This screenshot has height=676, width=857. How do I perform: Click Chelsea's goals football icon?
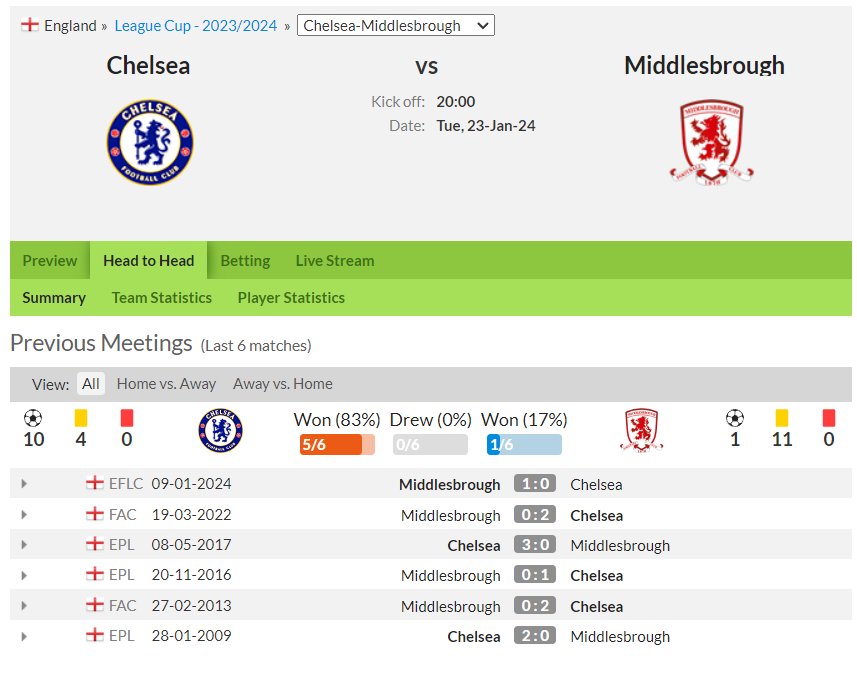point(33,418)
